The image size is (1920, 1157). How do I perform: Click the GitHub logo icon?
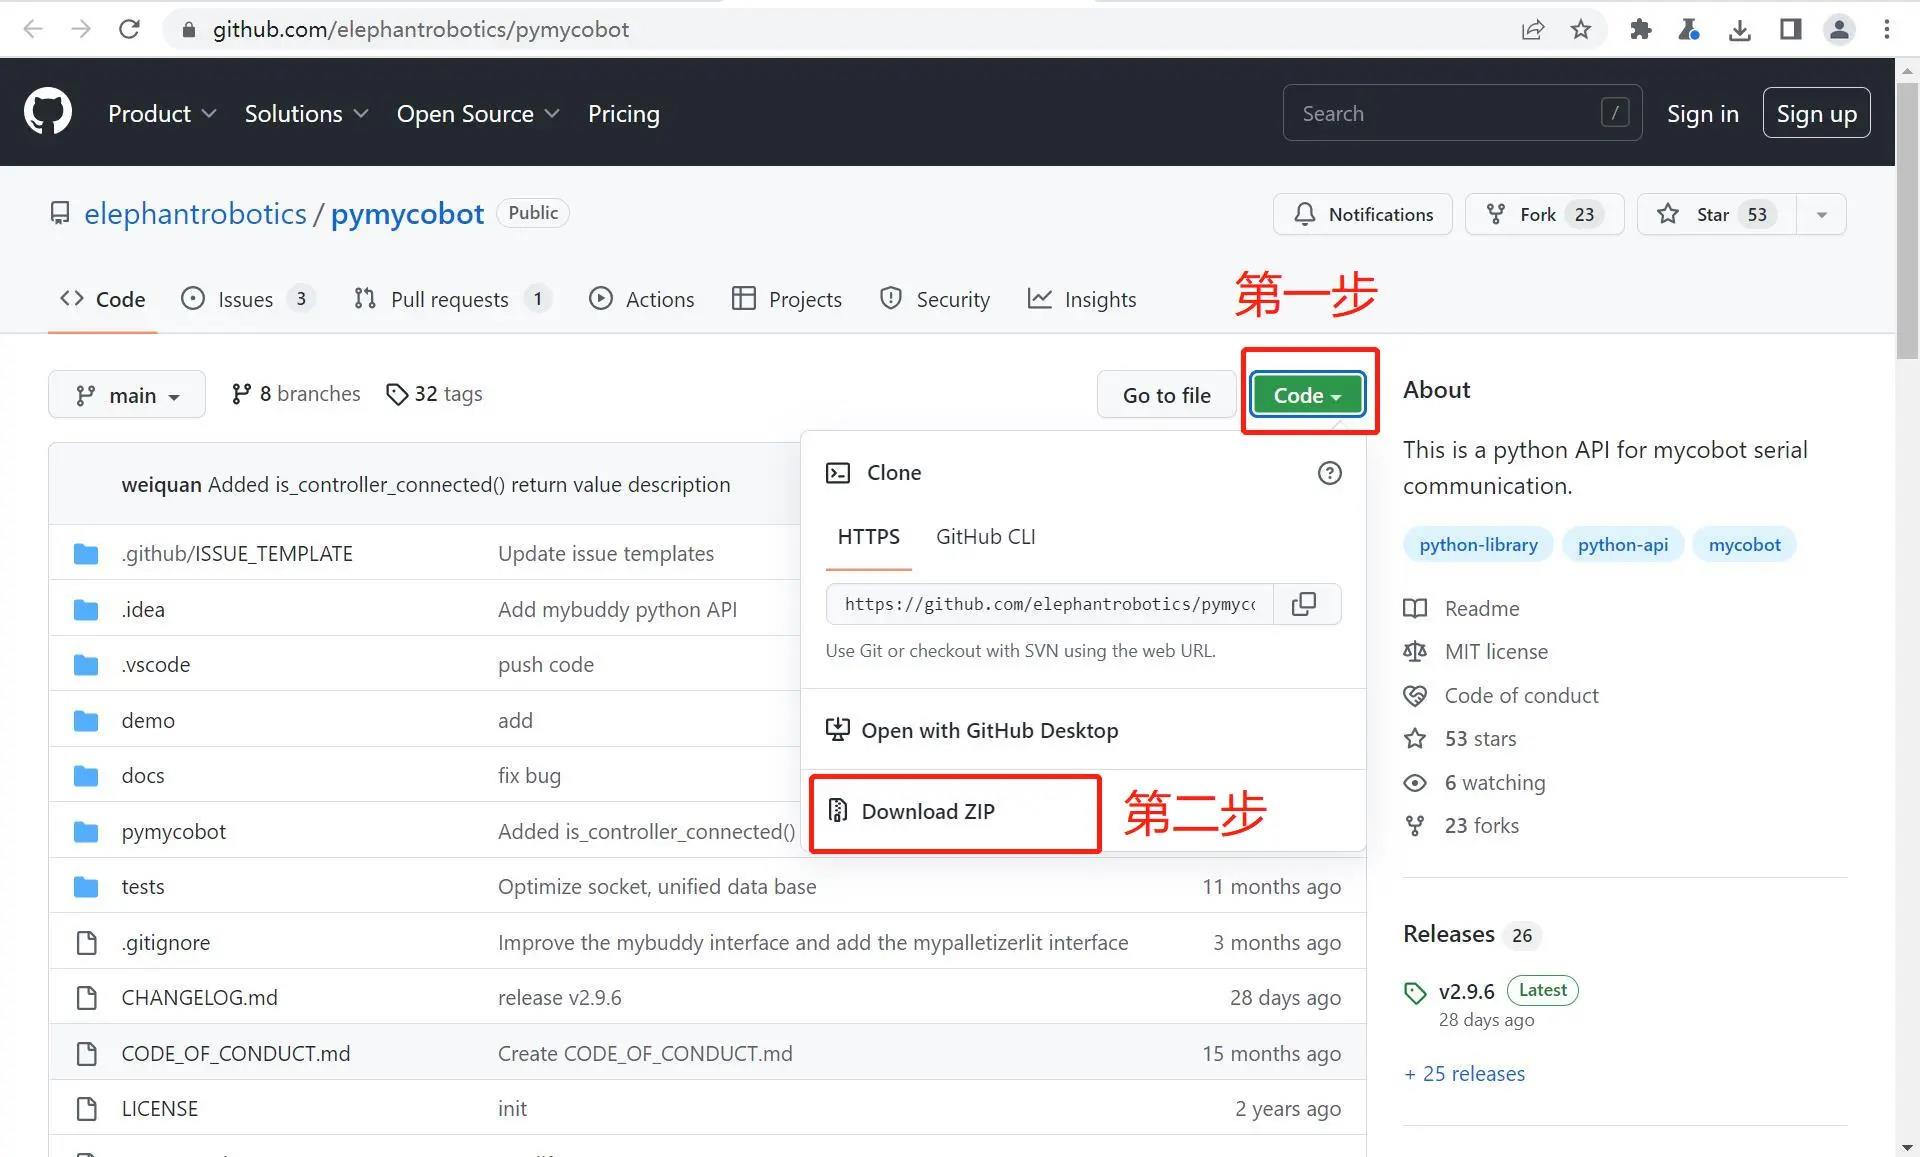pos(47,112)
